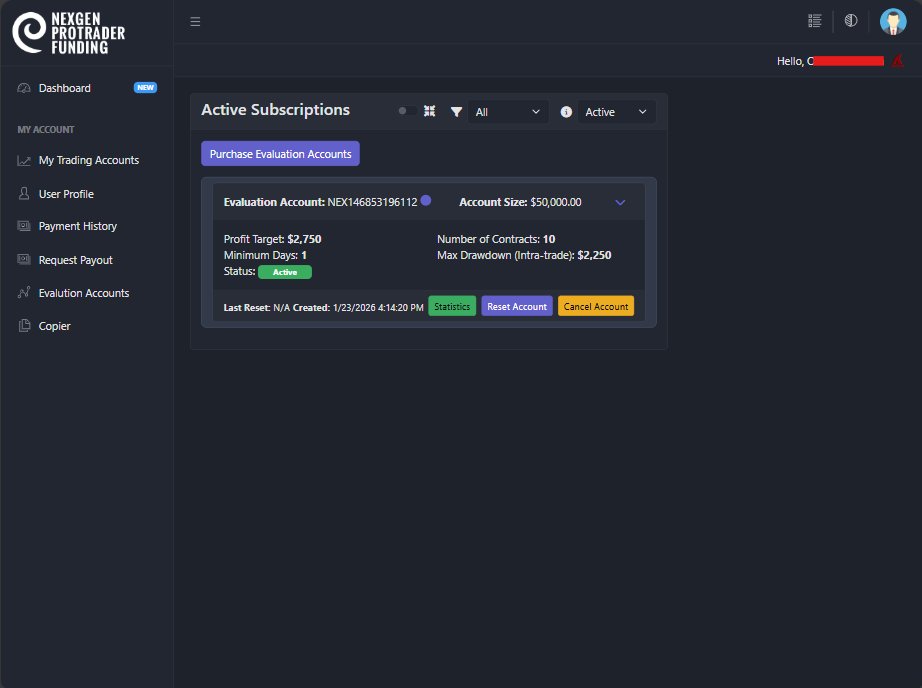This screenshot has height=688, width=922.
Task: Click the Dashboard gauge icon
Action: click(24, 88)
